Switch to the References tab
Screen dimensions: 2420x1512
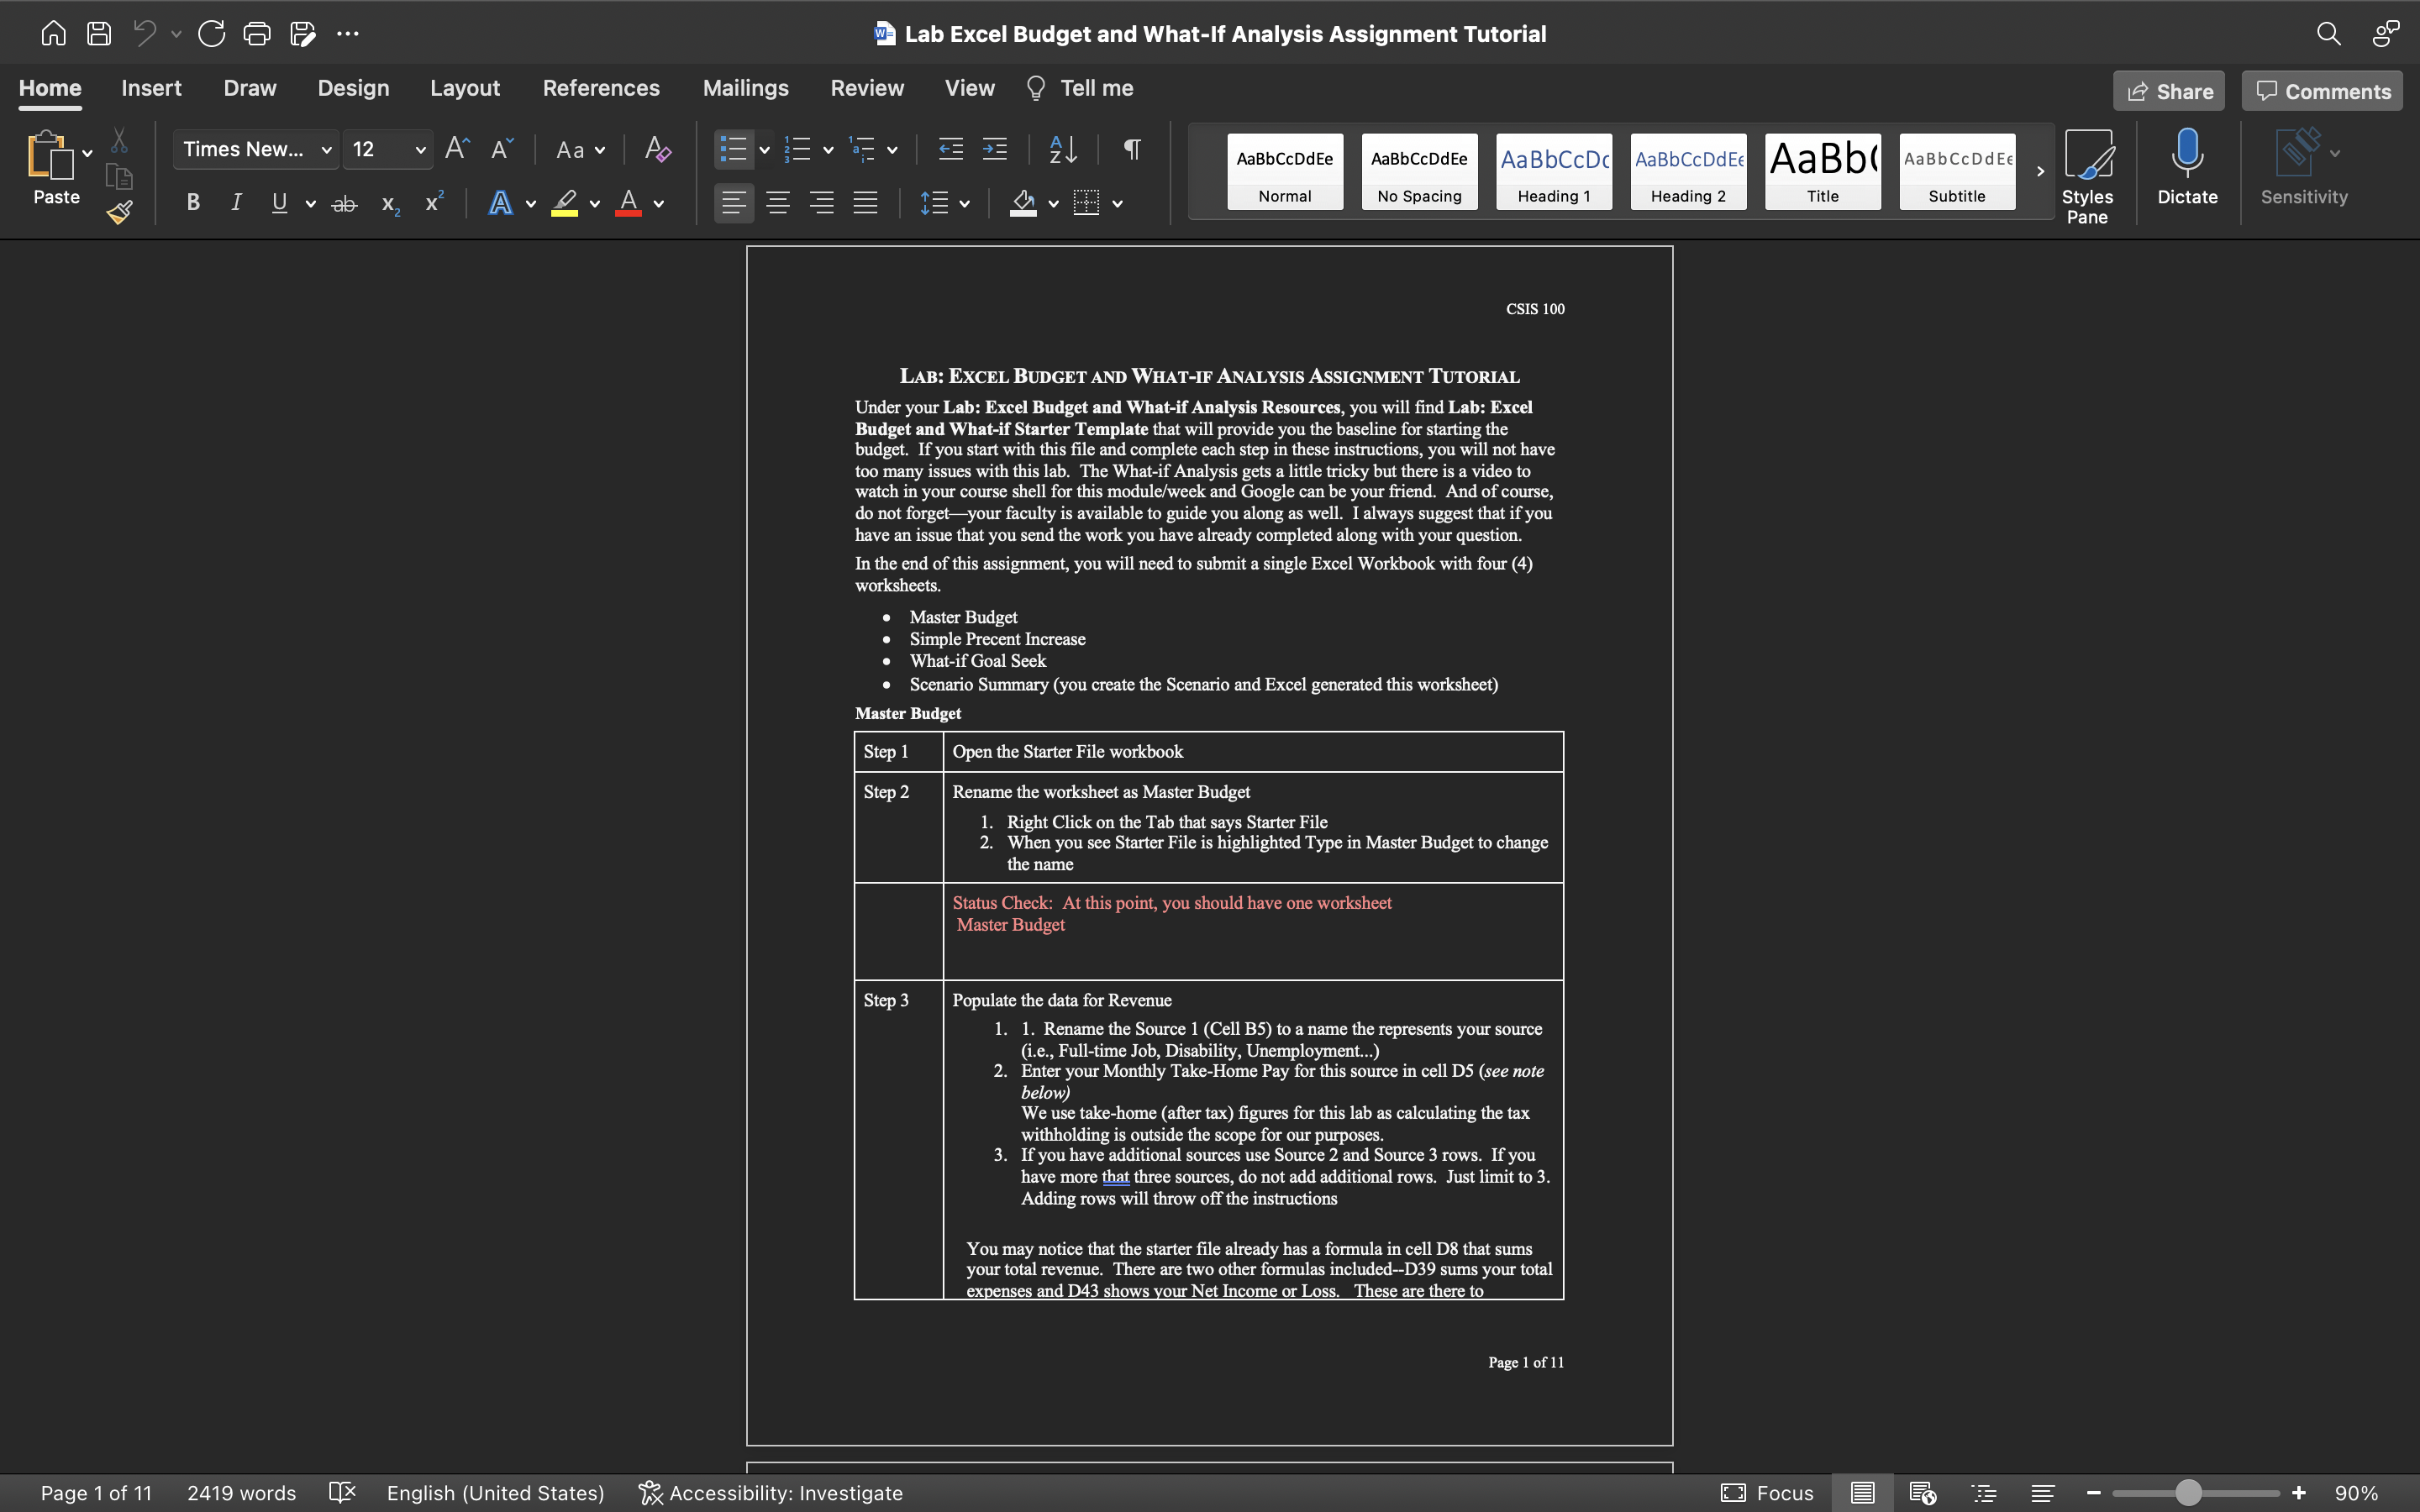coord(602,88)
